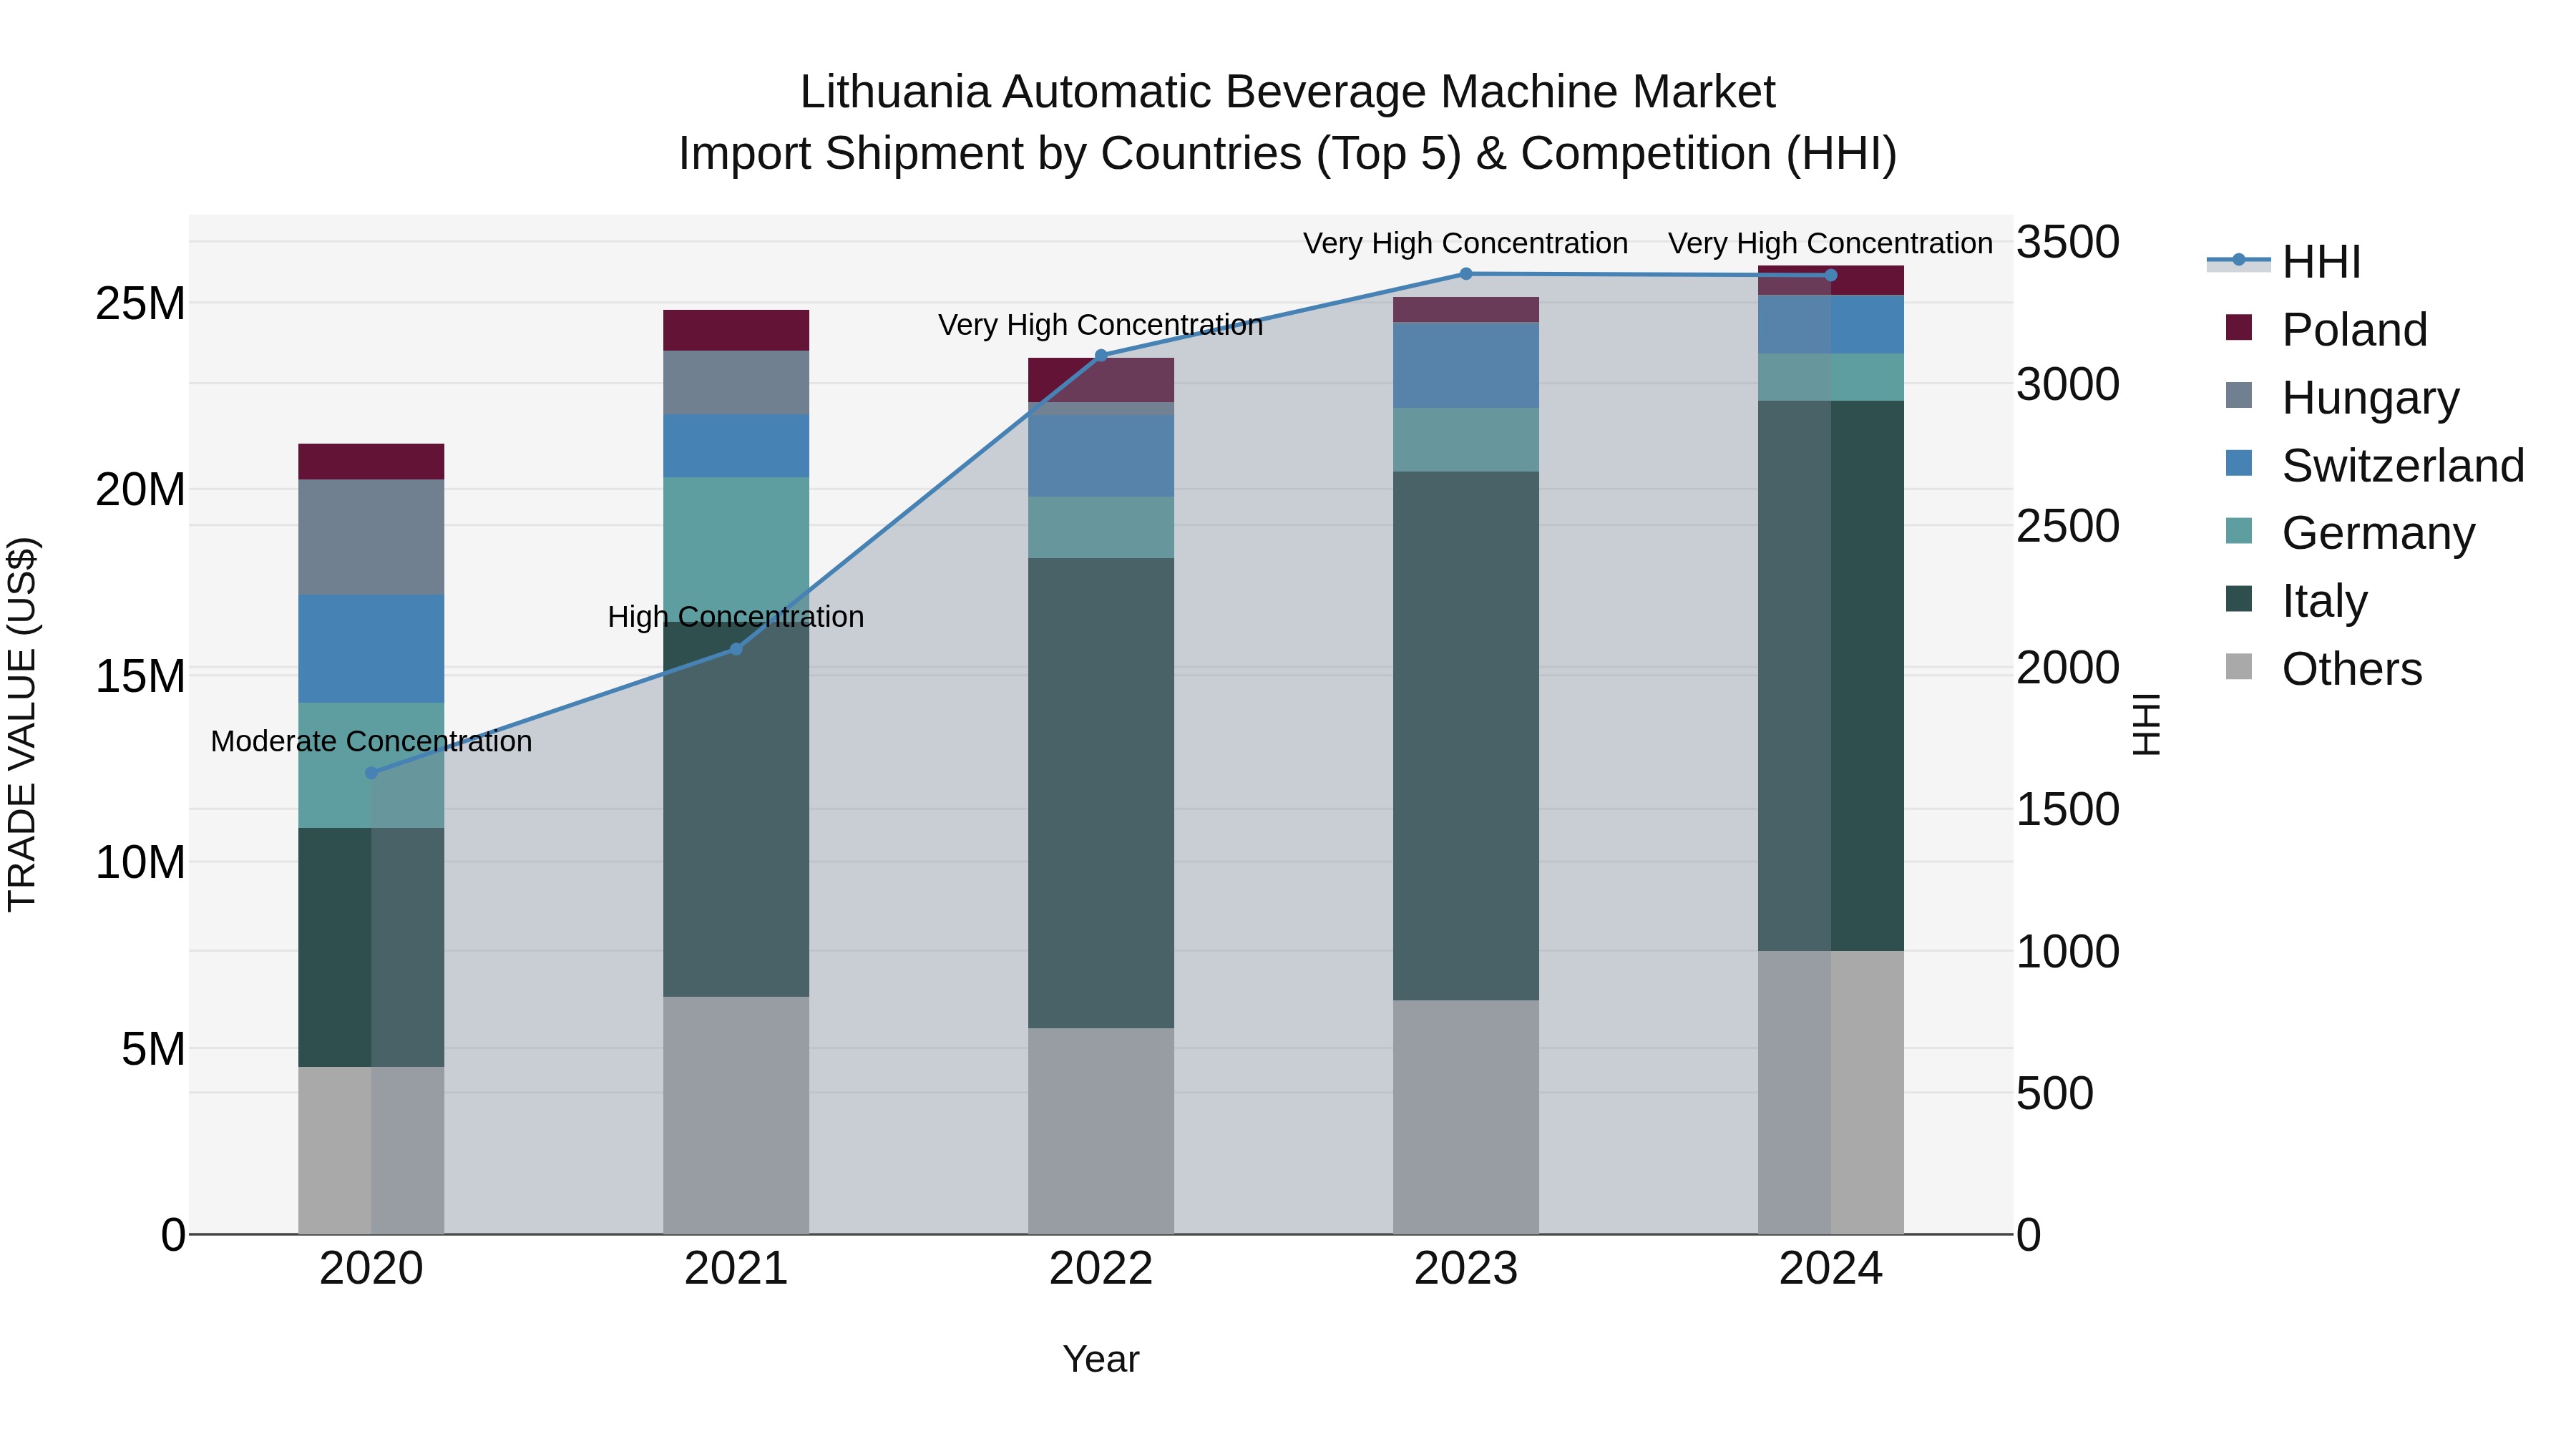The width and height of the screenshot is (2576, 1449).
Task: Click the 'Moderate Concentration' annotation
Action: [x=371, y=741]
